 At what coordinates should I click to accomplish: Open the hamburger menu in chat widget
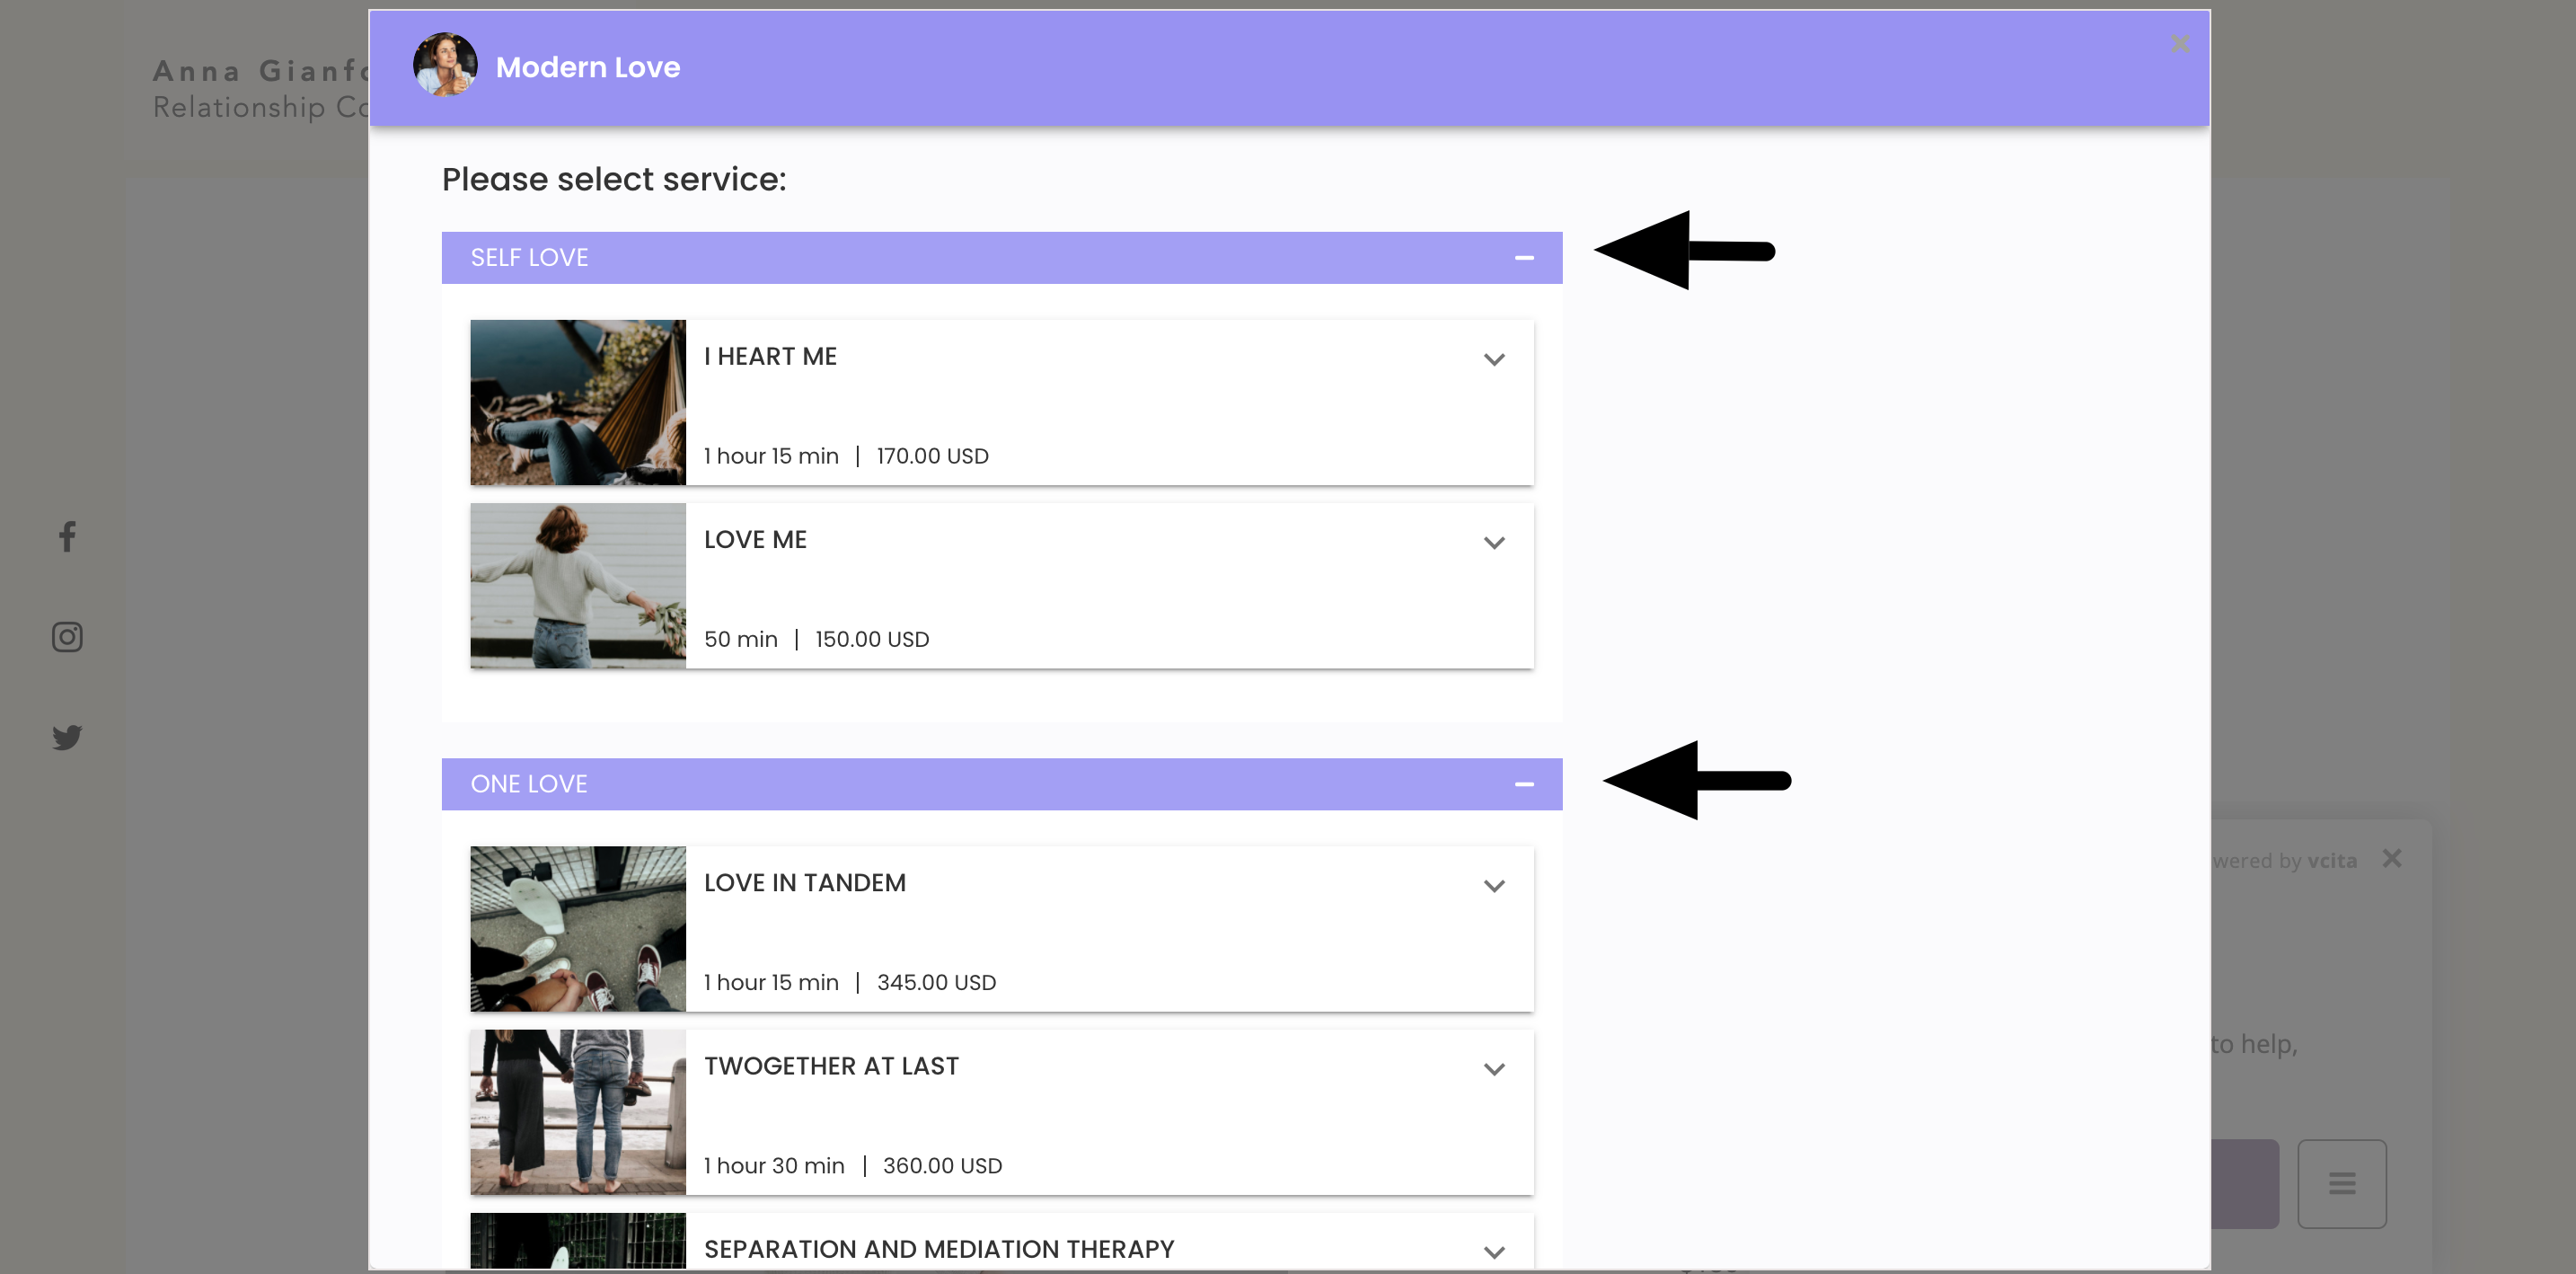click(x=2342, y=1183)
